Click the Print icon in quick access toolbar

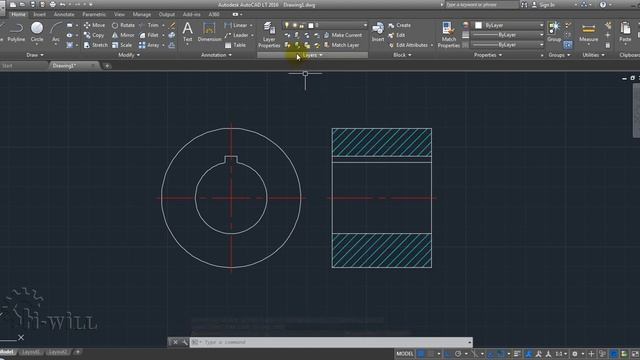53,4
